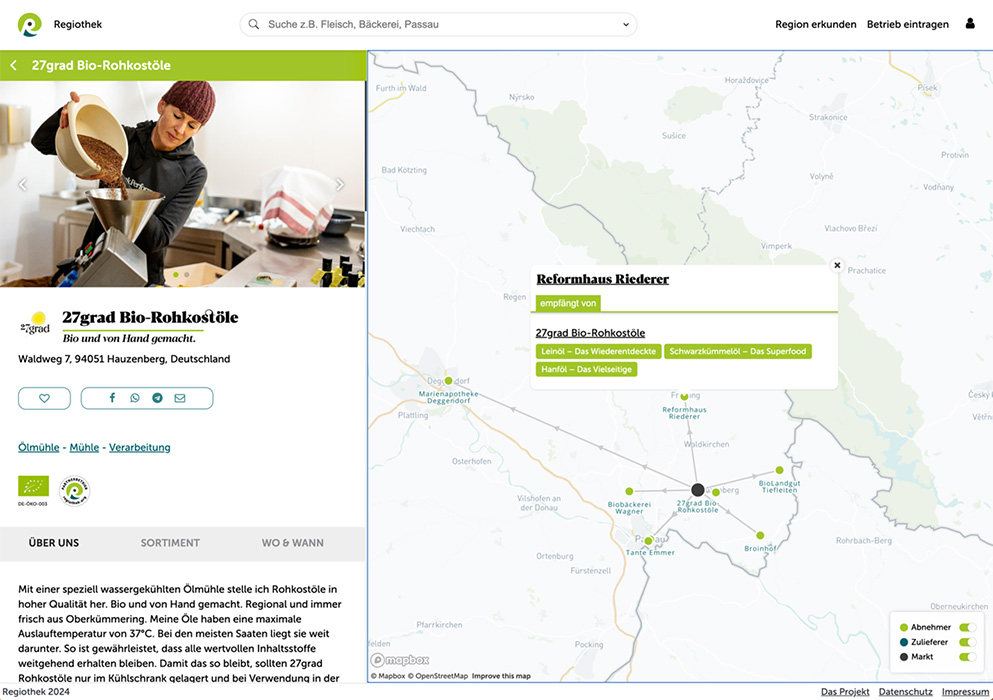Open the SORTIMENT tab
The image size is (993, 700).
[x=170, y=543]
